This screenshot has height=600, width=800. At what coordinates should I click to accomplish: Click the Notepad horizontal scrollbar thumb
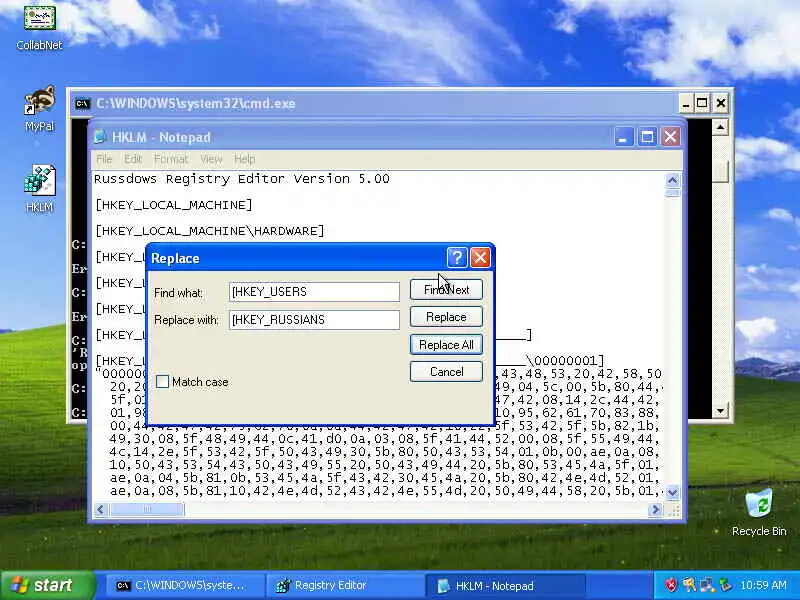click(147, 509)
